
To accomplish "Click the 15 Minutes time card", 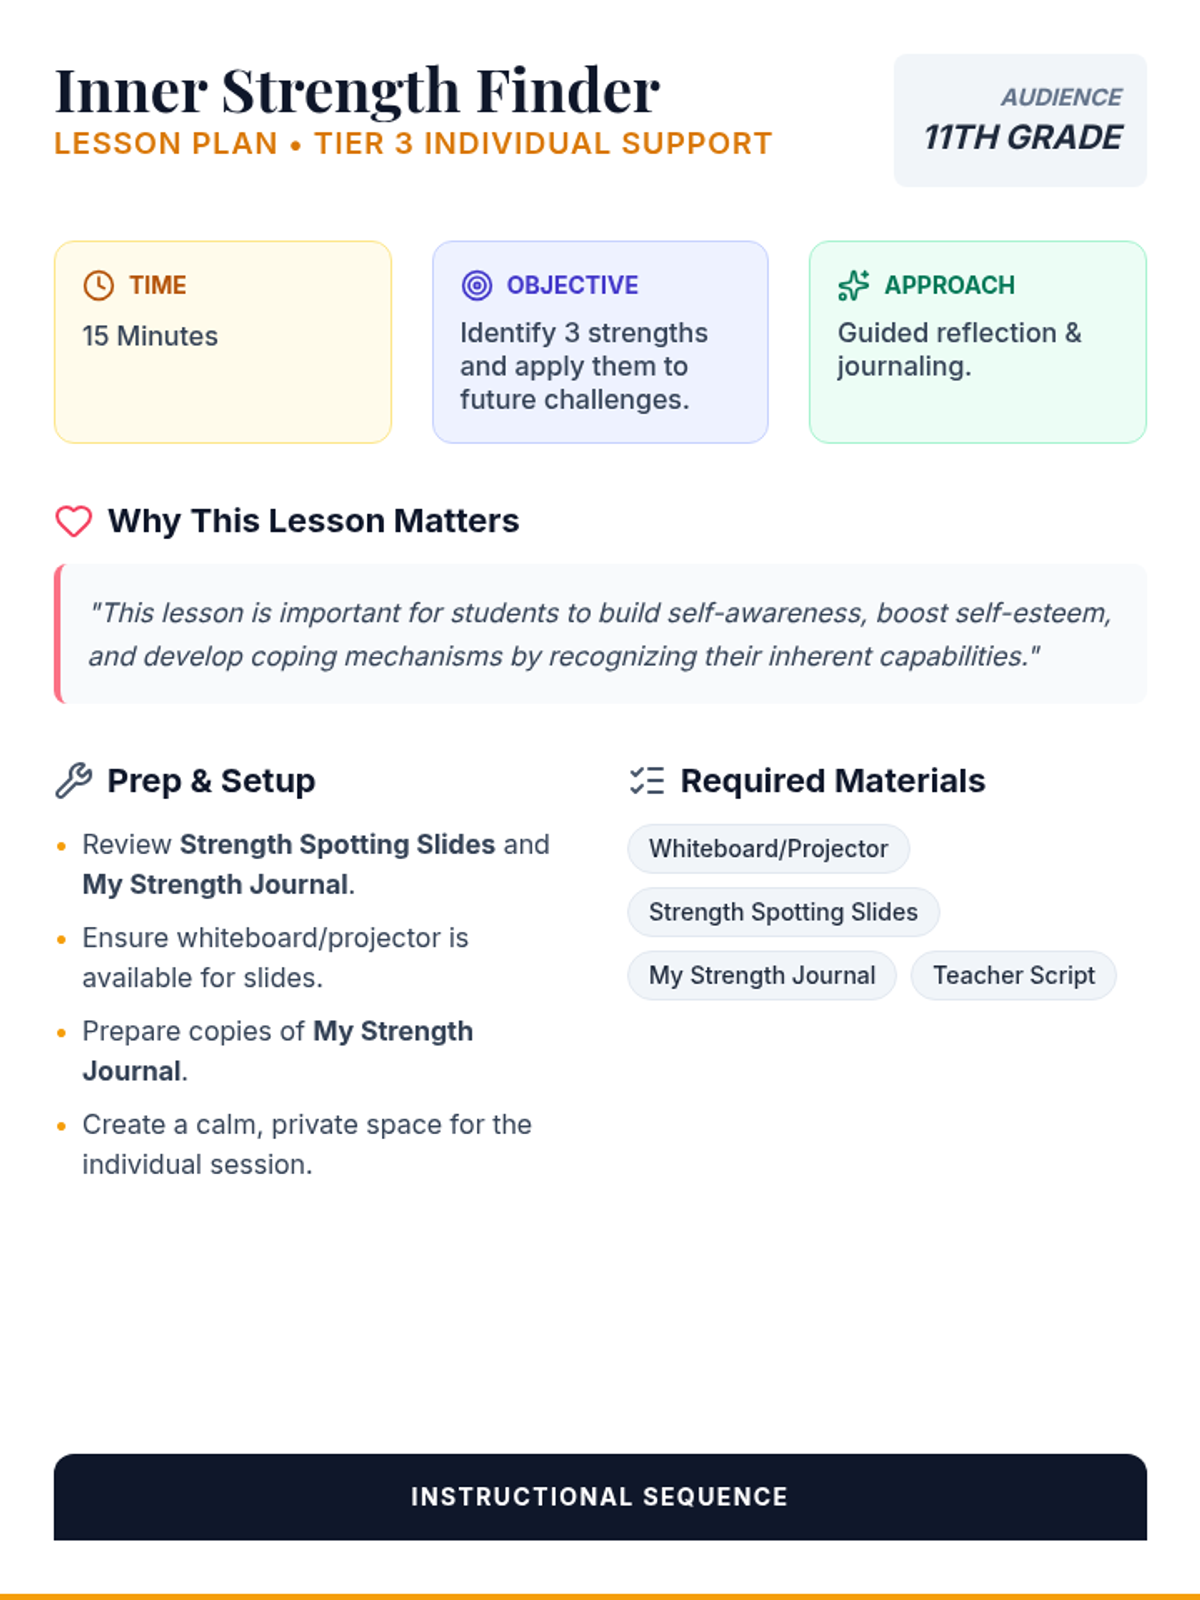I will 222,342.
